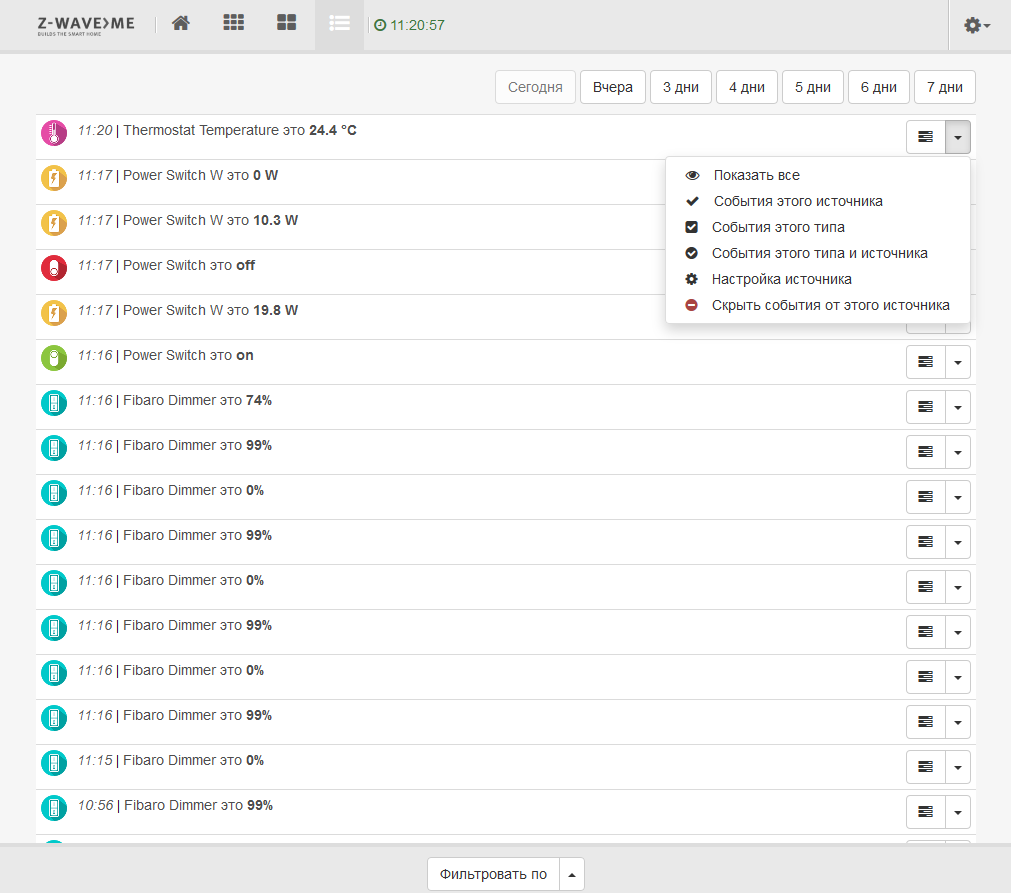
Task: Open list button for Fibaro Dimmer 74% event
Action: [926, 407]
